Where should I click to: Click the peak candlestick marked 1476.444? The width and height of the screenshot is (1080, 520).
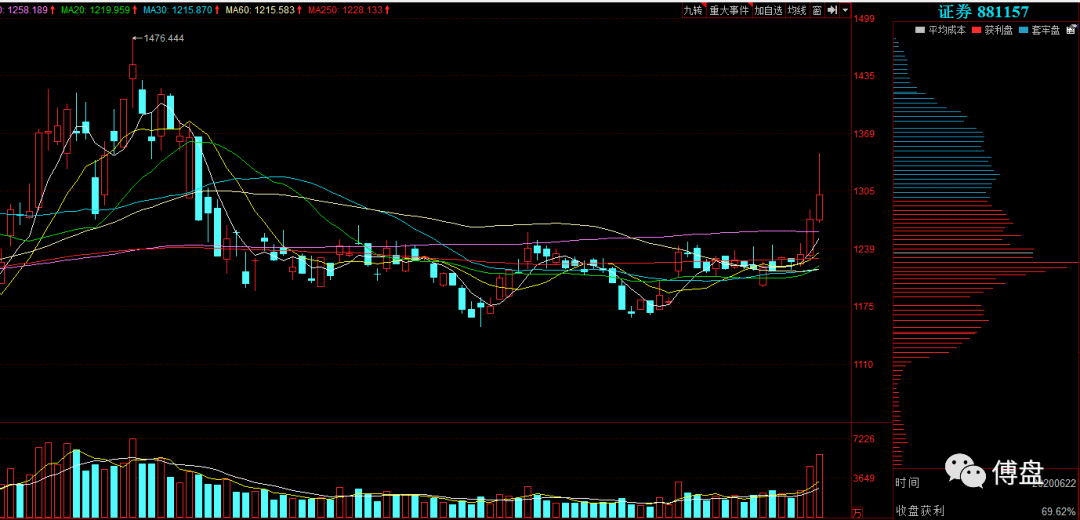point(133,72)
